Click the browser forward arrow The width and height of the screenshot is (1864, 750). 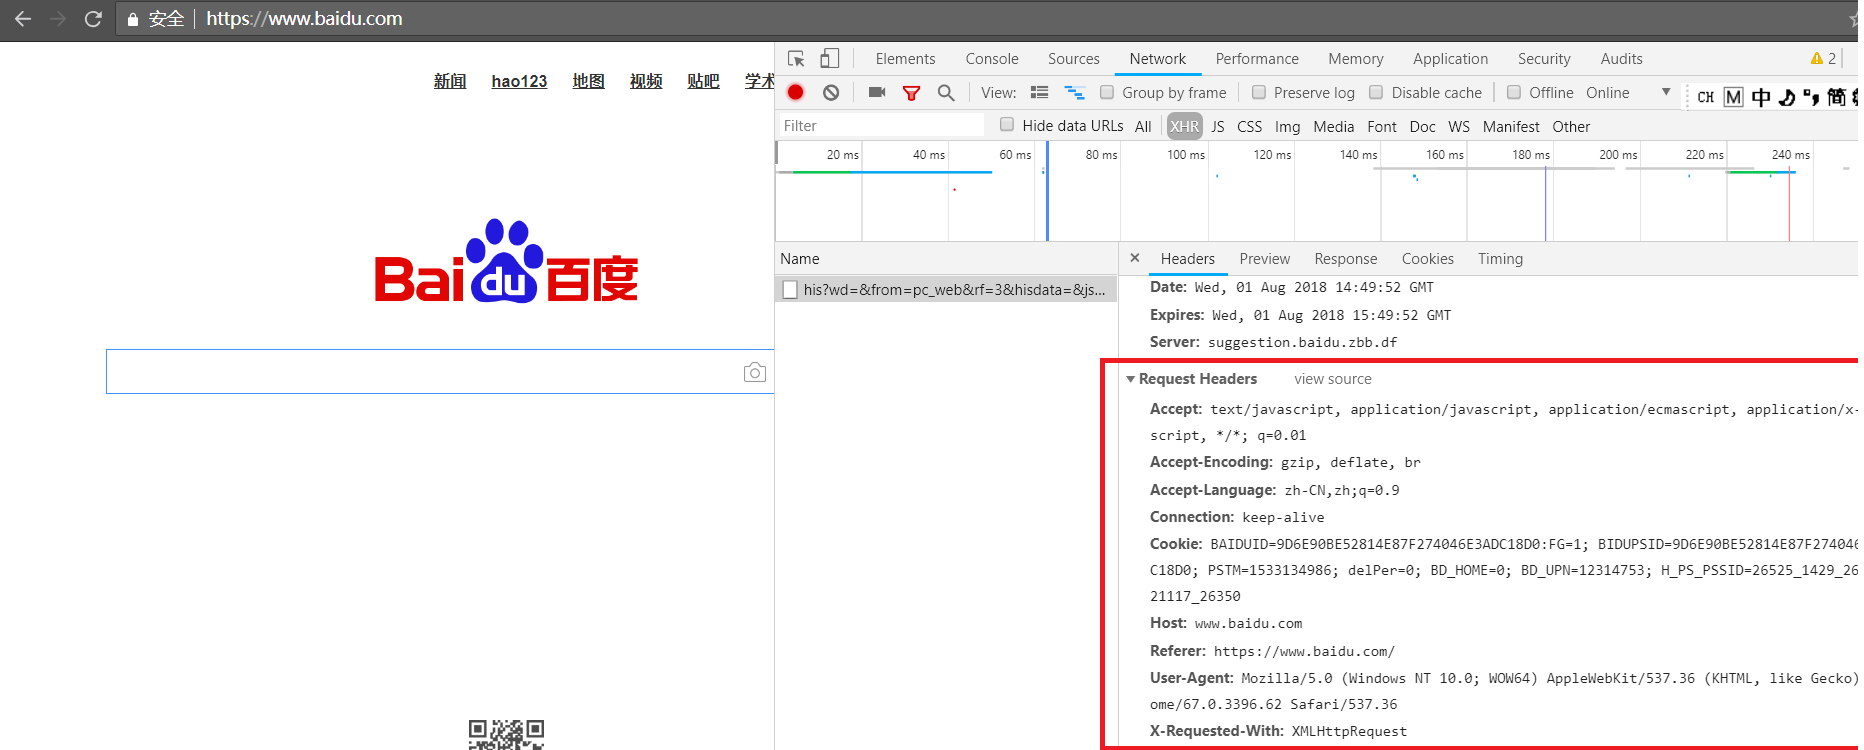click(58, 18)
